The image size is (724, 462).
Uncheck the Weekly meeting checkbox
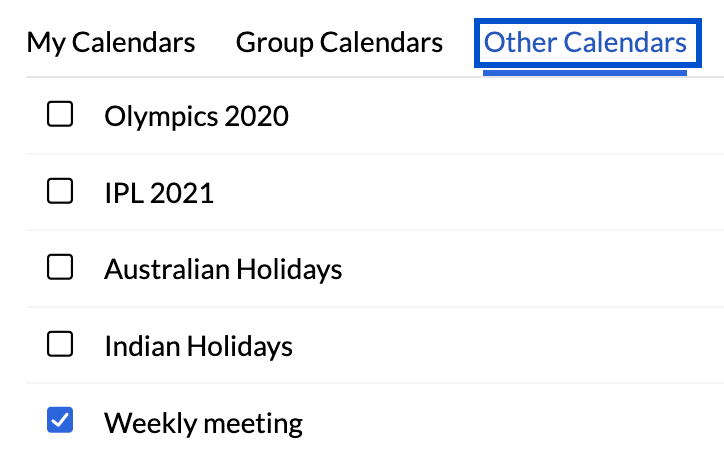click(61, 422)
